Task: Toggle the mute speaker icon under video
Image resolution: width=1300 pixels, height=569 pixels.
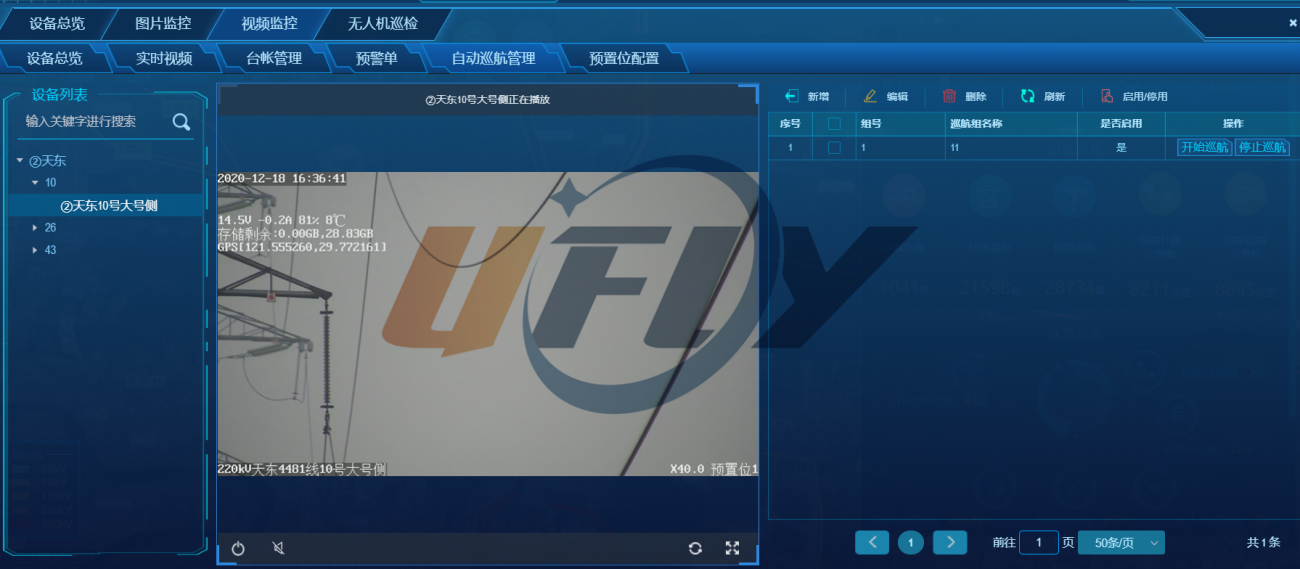Action: click(x=279, y=548)
